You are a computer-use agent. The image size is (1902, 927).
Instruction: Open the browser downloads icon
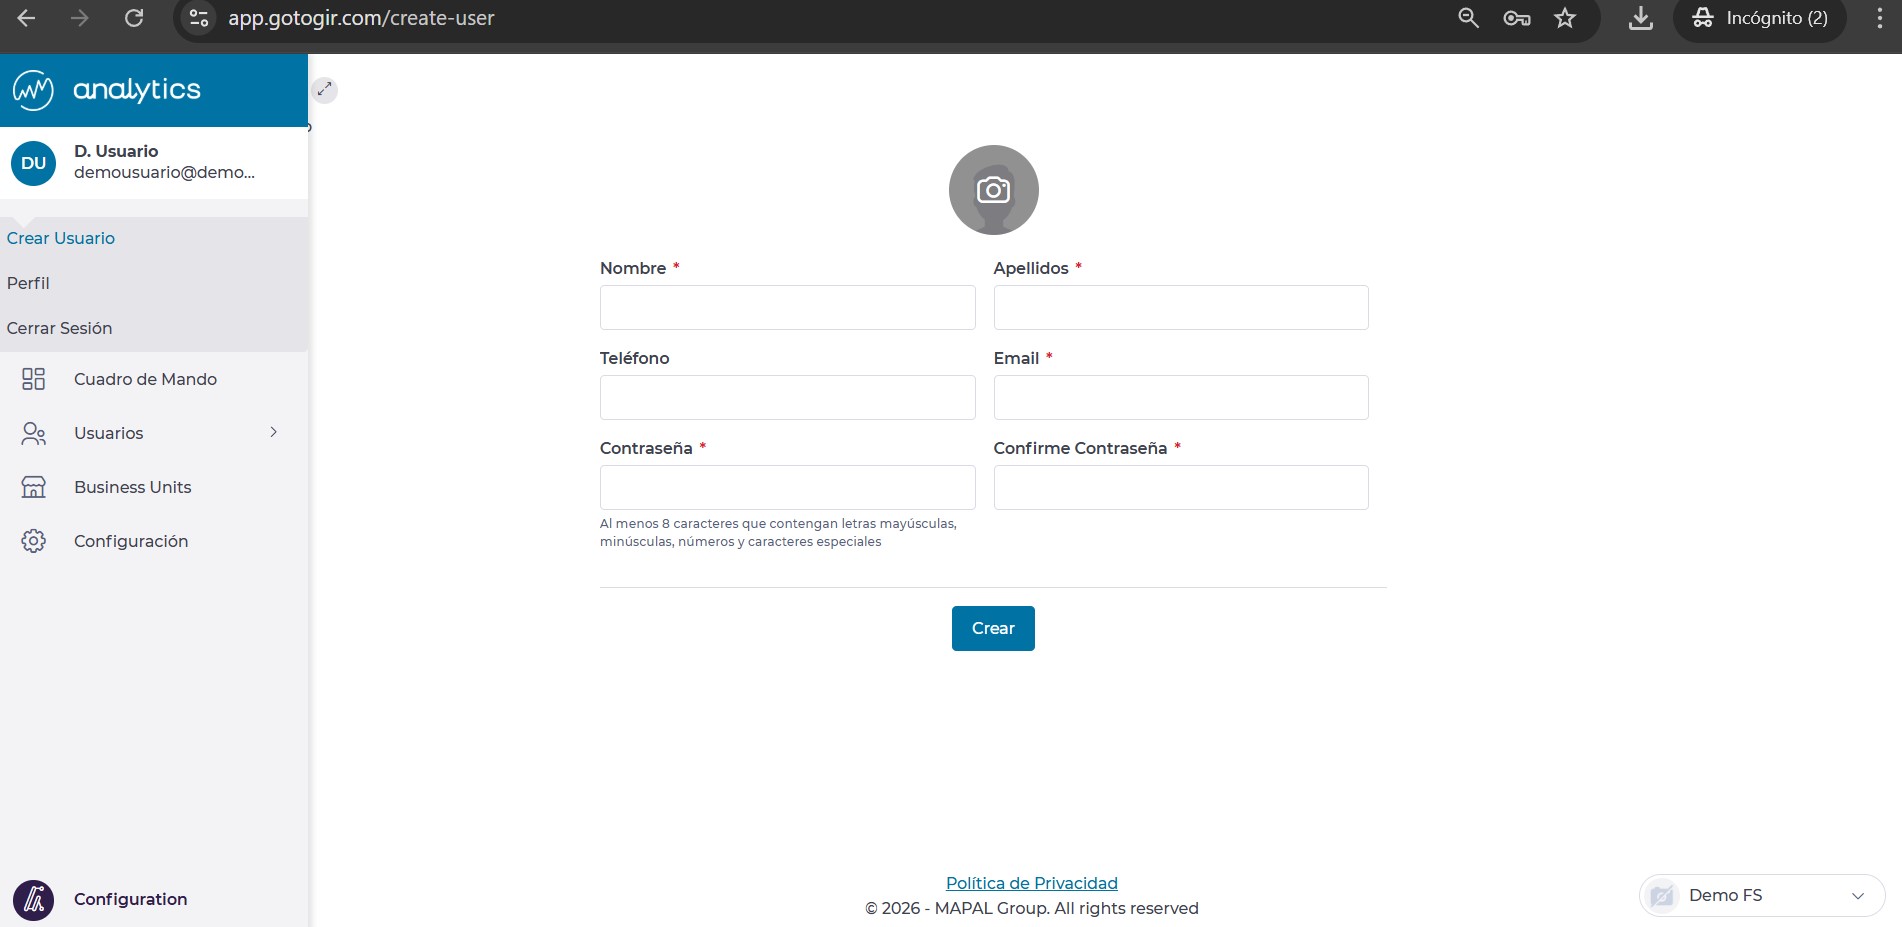click(1640, 18)
